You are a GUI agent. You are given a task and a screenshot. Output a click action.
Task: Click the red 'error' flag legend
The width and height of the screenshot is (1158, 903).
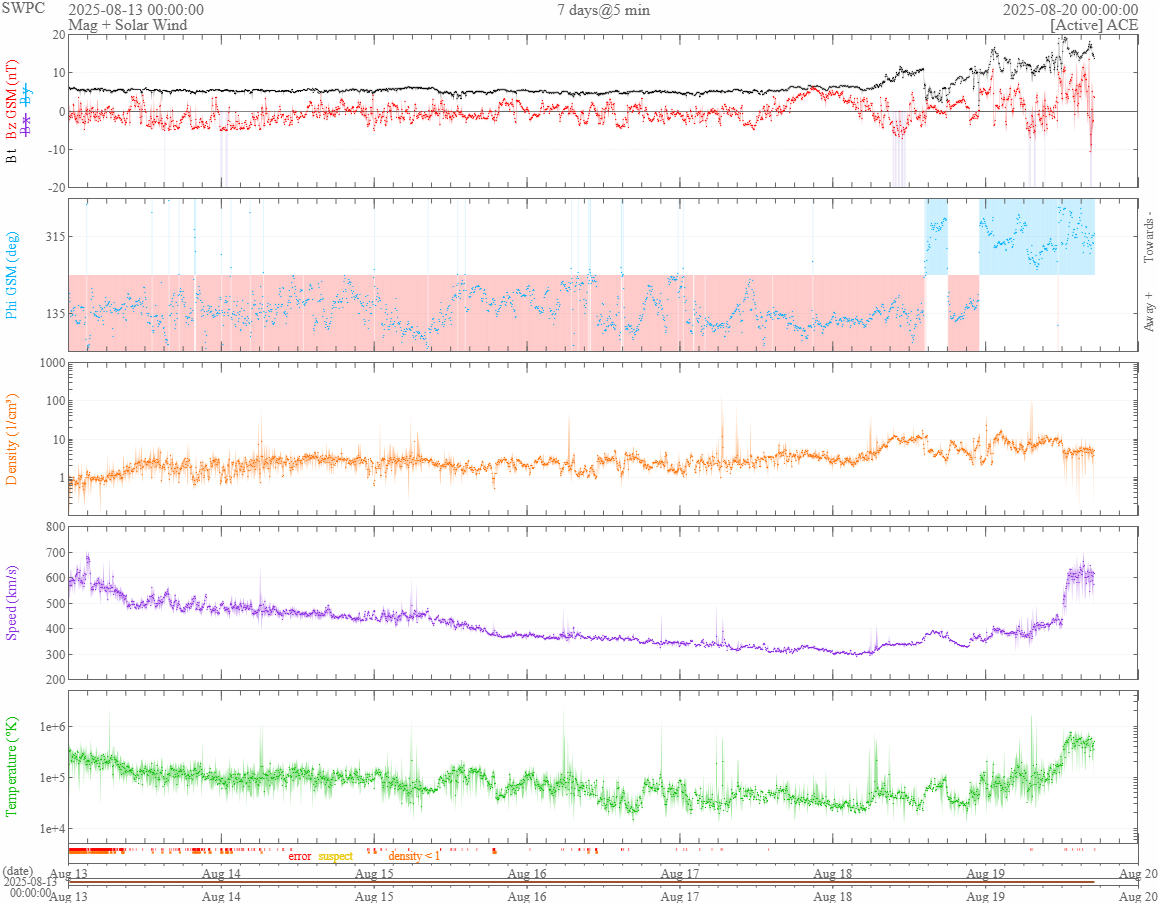pyautogui.click(x=300, y=856)
